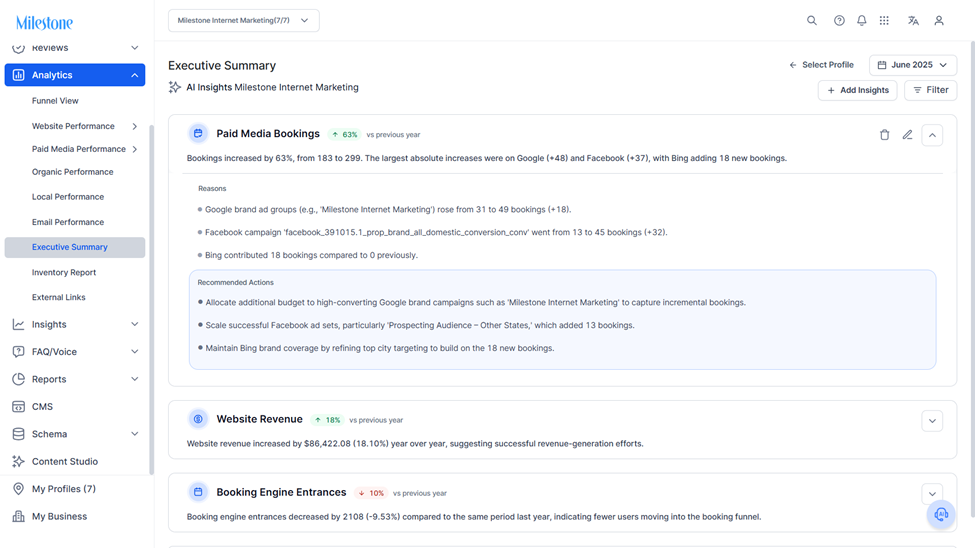Expand the Schema section chevron
The width and height of the screenshot is (975, 548).
click(x=134, y=434)
